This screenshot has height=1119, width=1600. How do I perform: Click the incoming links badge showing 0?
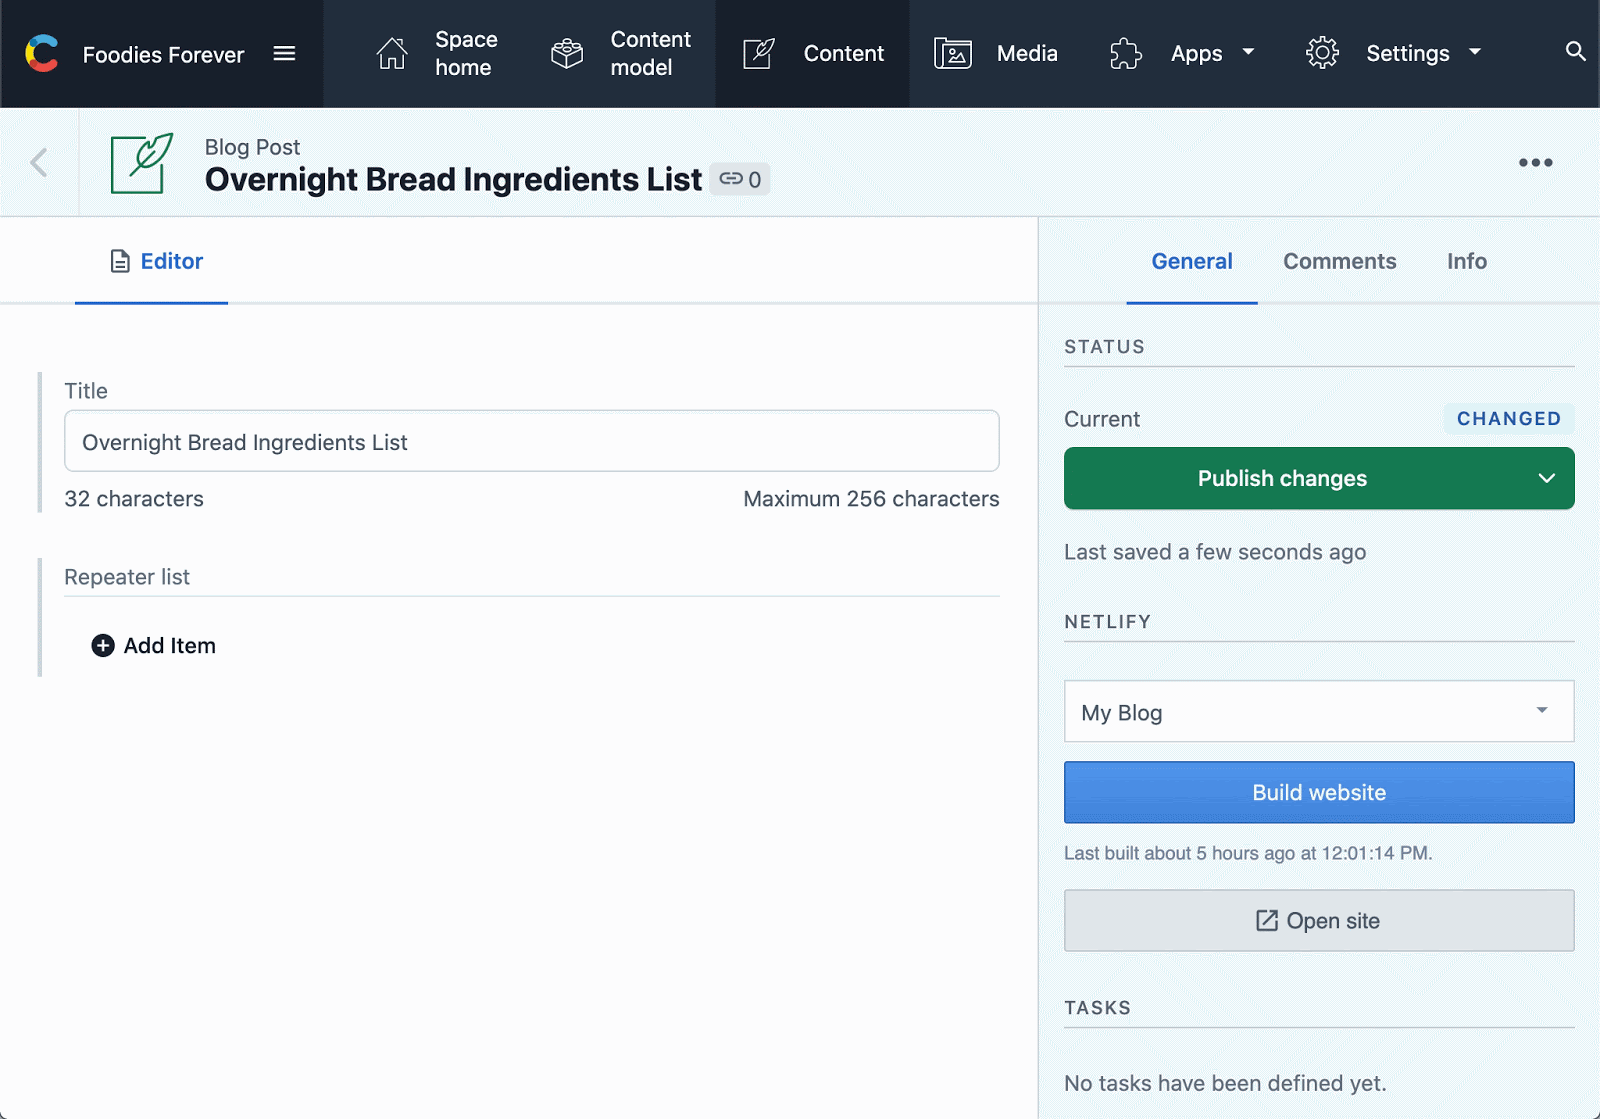tap(740, 180)
